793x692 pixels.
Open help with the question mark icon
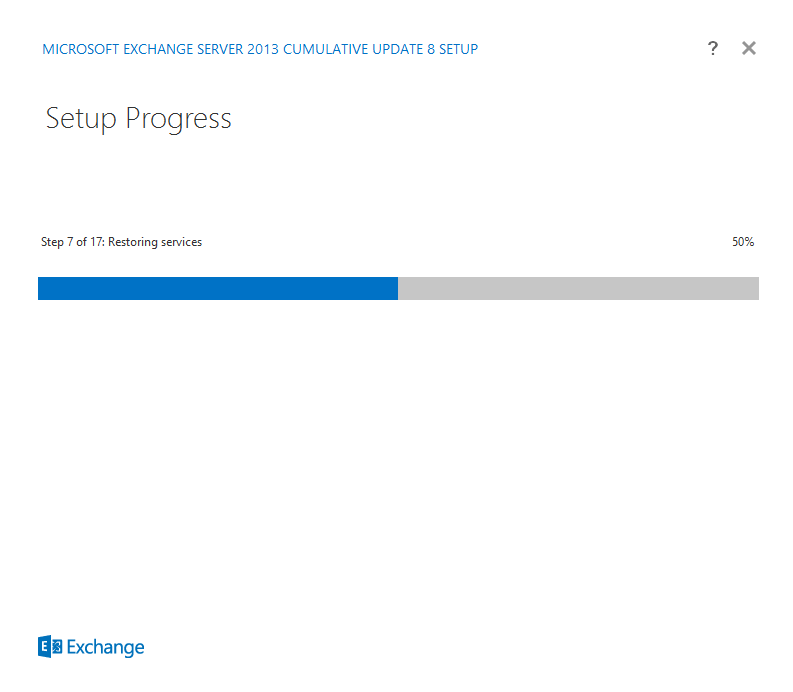[713, 49]
